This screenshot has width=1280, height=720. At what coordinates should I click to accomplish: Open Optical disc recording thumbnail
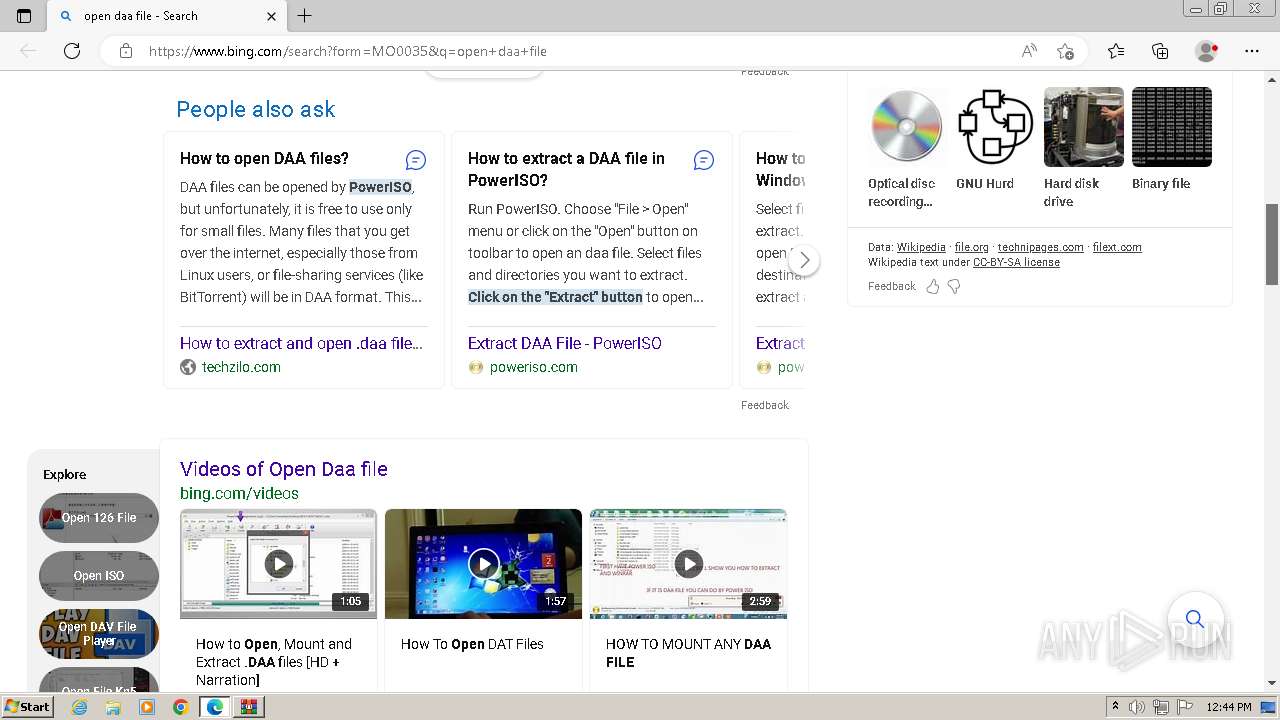click(x=908, y=127)
